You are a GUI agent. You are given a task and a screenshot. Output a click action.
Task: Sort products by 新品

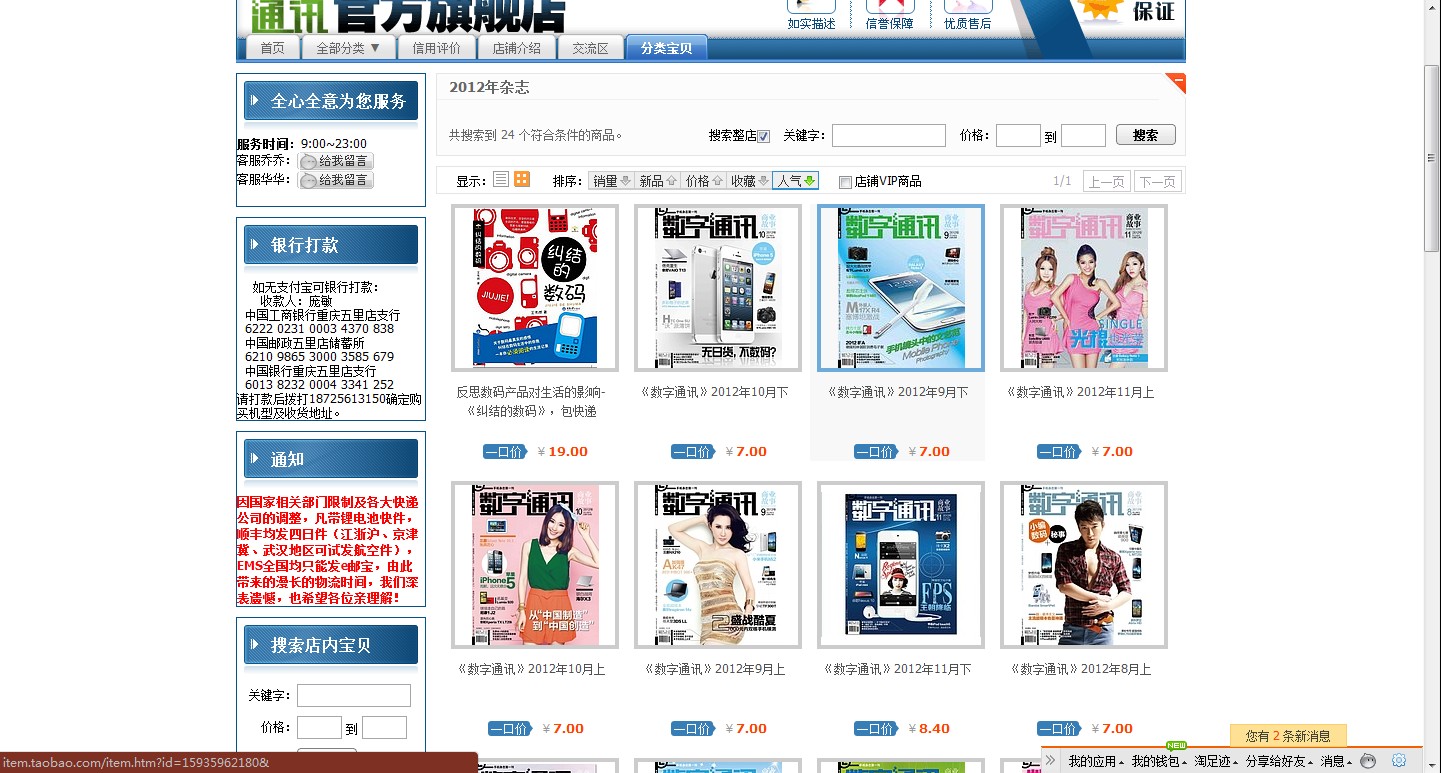pos(657,181)
